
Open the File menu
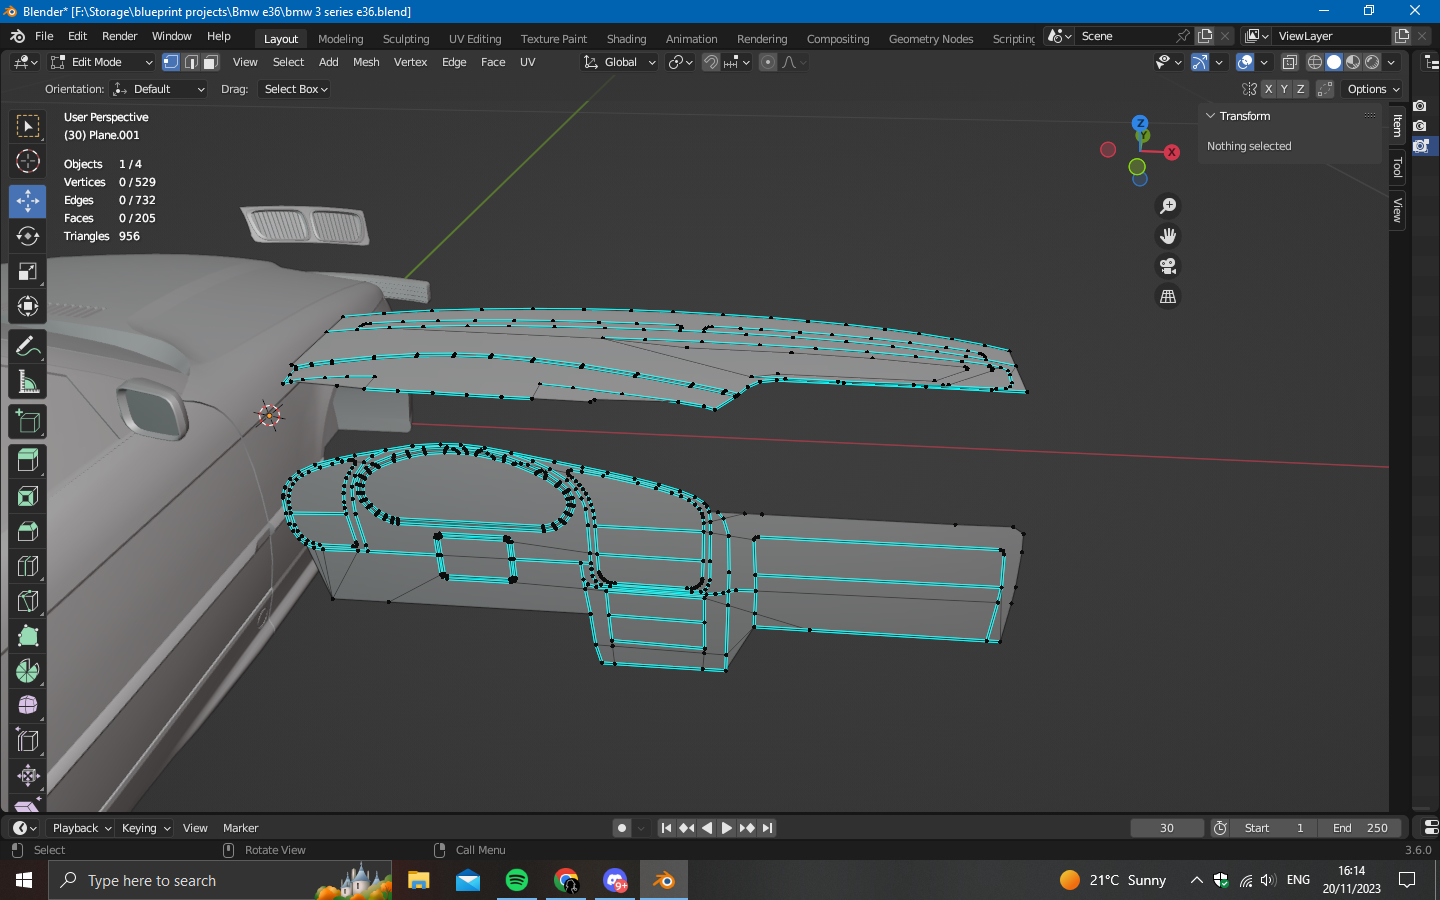(x=44, y=36)
